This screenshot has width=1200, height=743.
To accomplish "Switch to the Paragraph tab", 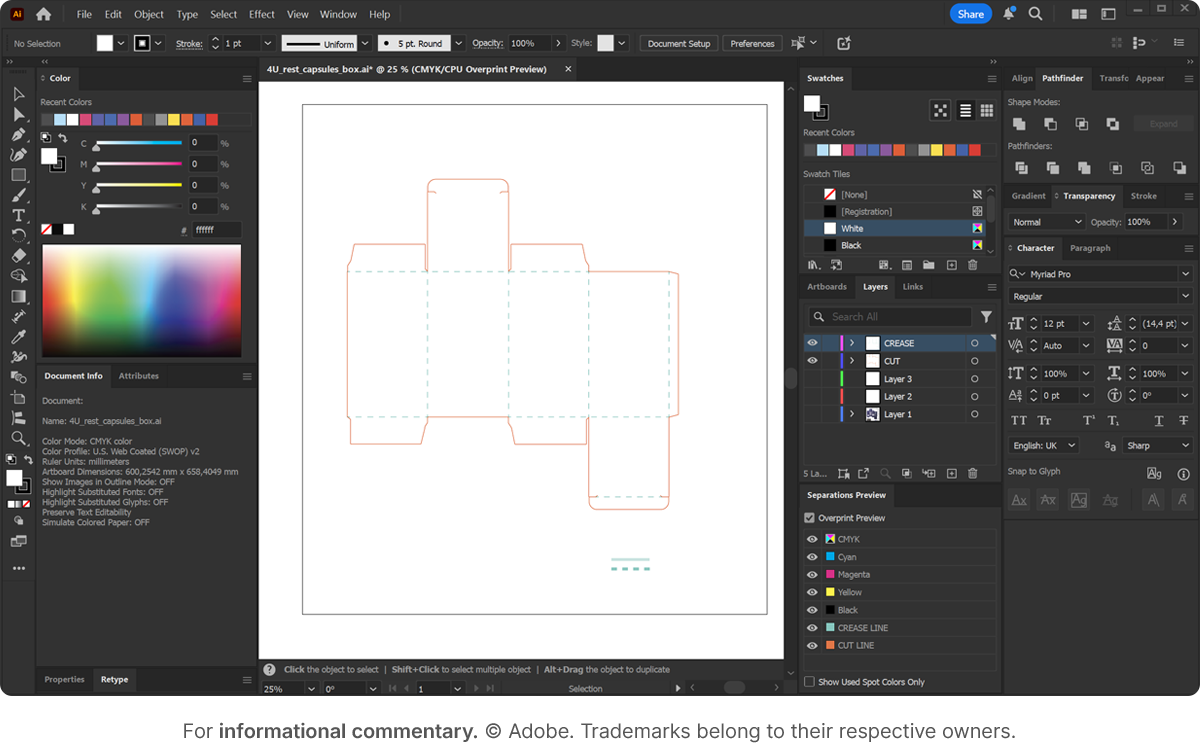I will point(1090,248).
